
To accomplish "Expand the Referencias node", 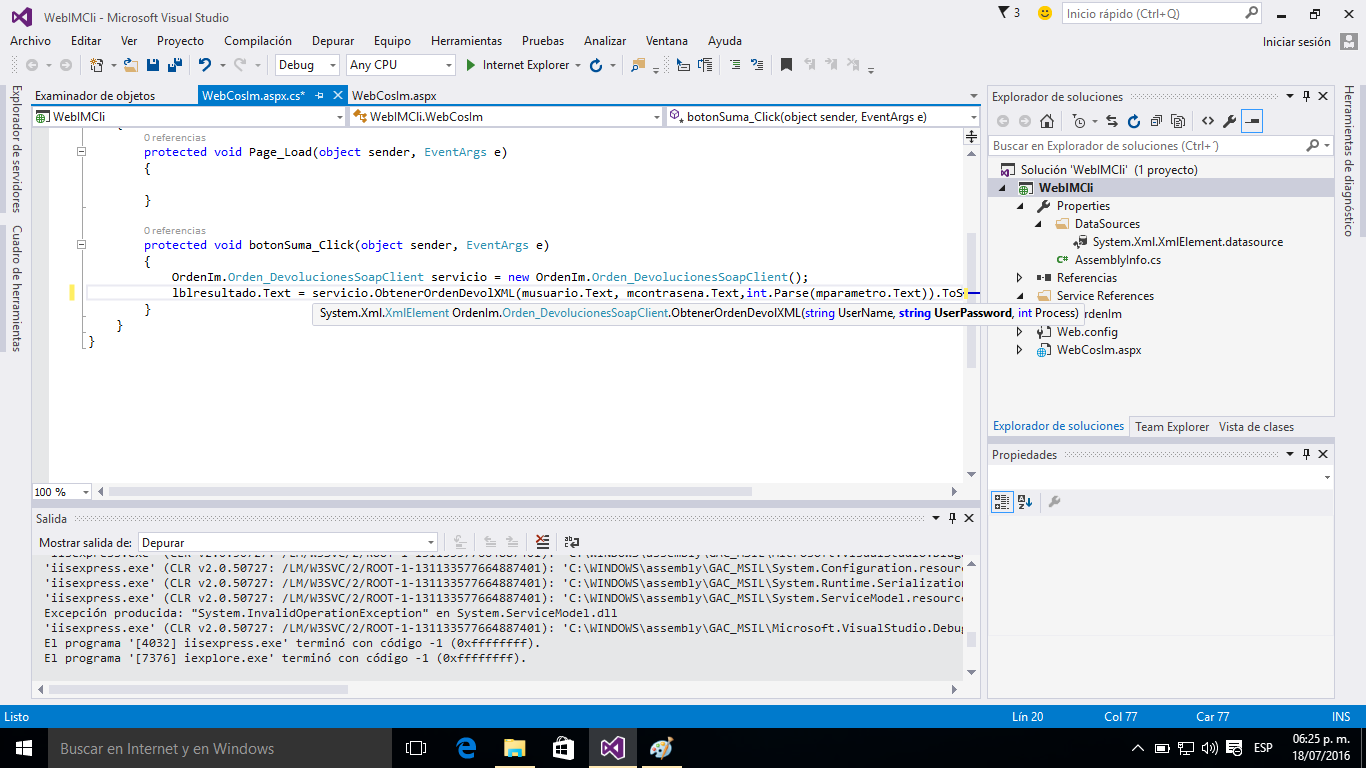I will (1020, 278).
